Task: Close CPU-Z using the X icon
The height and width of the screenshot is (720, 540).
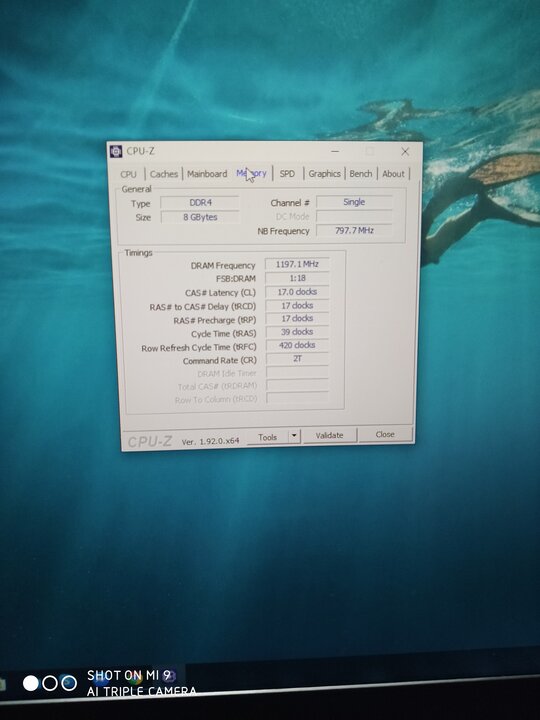Action: [405, 152]
